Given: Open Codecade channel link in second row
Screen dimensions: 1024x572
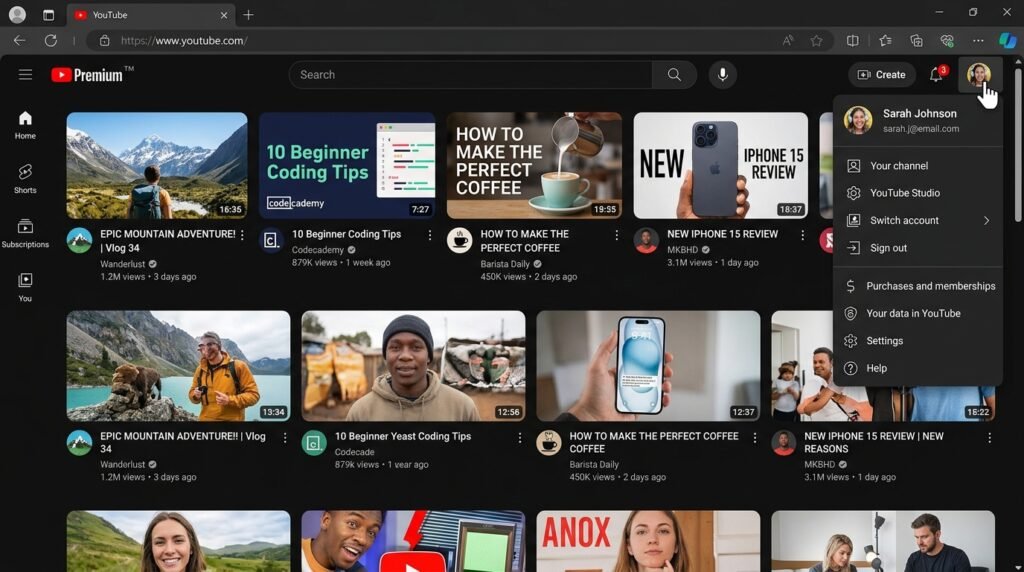Looking at the screenshot, I should tap(355, 452).
